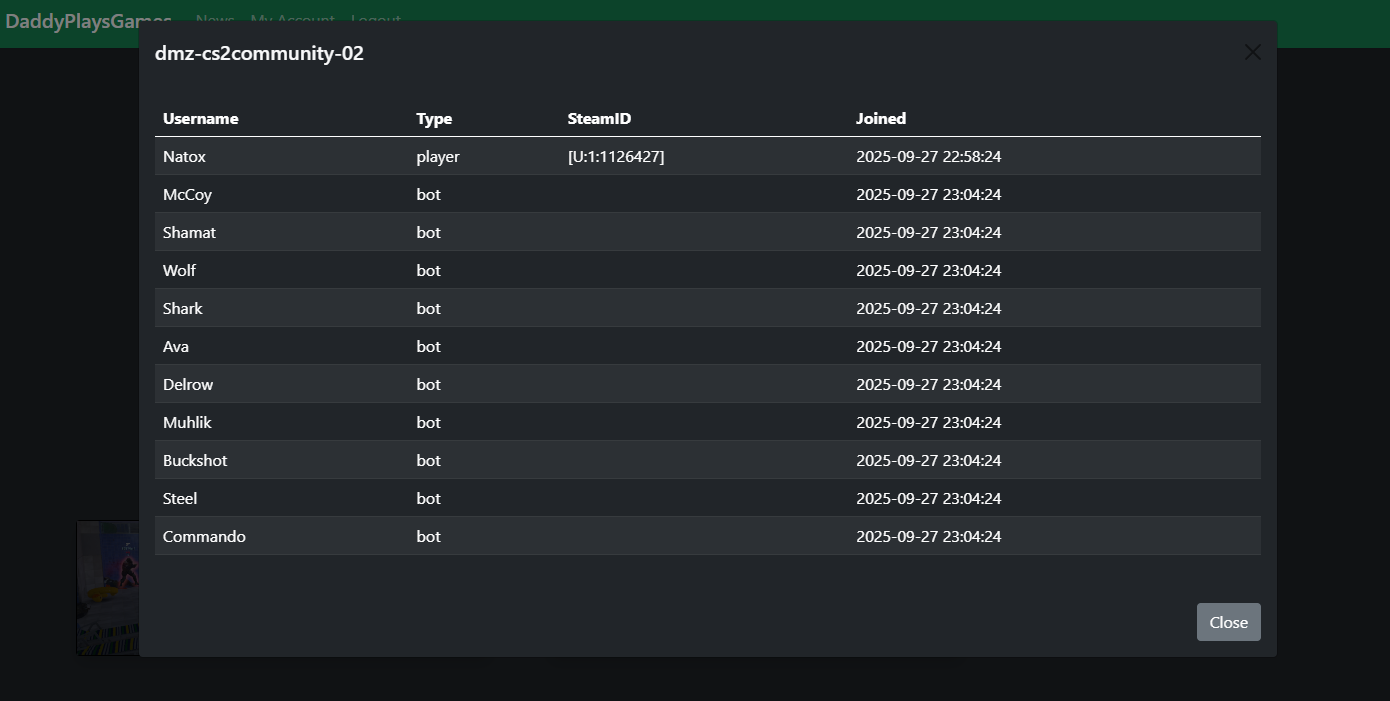Click the SteamID value [U:1:1126427]
1390x701 pixels.
click(615, 156)
